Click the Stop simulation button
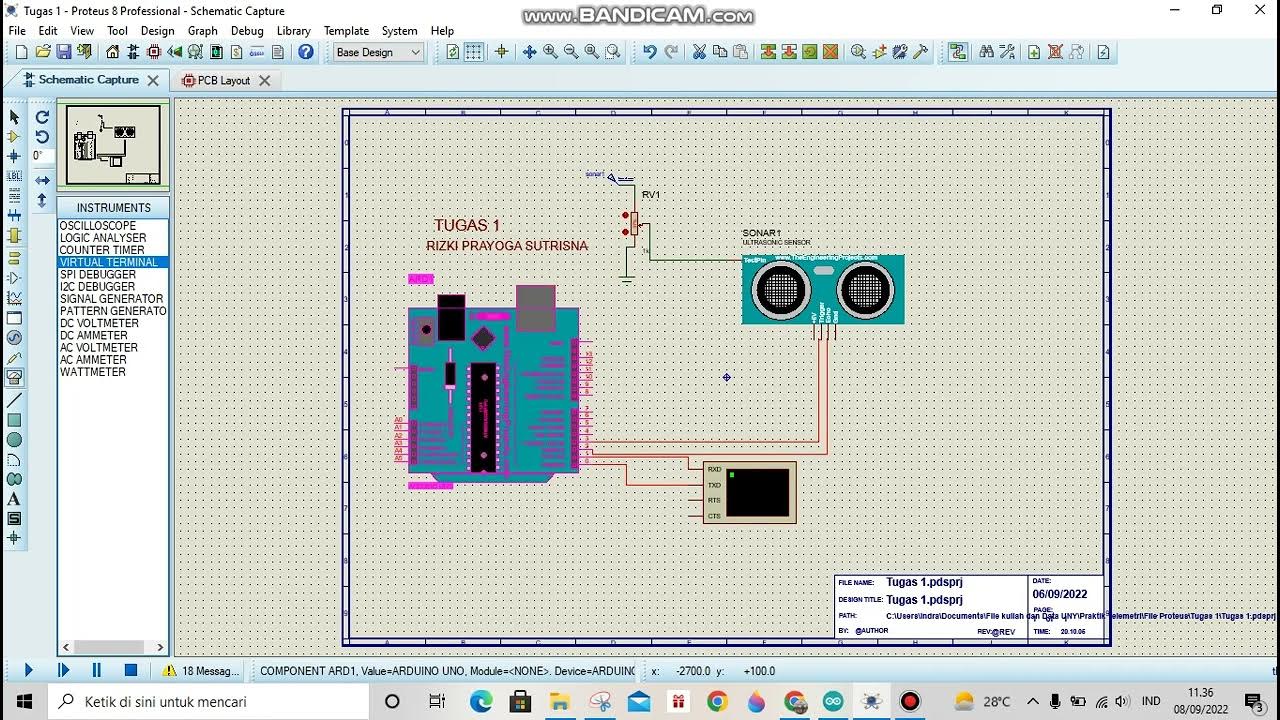 131,670
